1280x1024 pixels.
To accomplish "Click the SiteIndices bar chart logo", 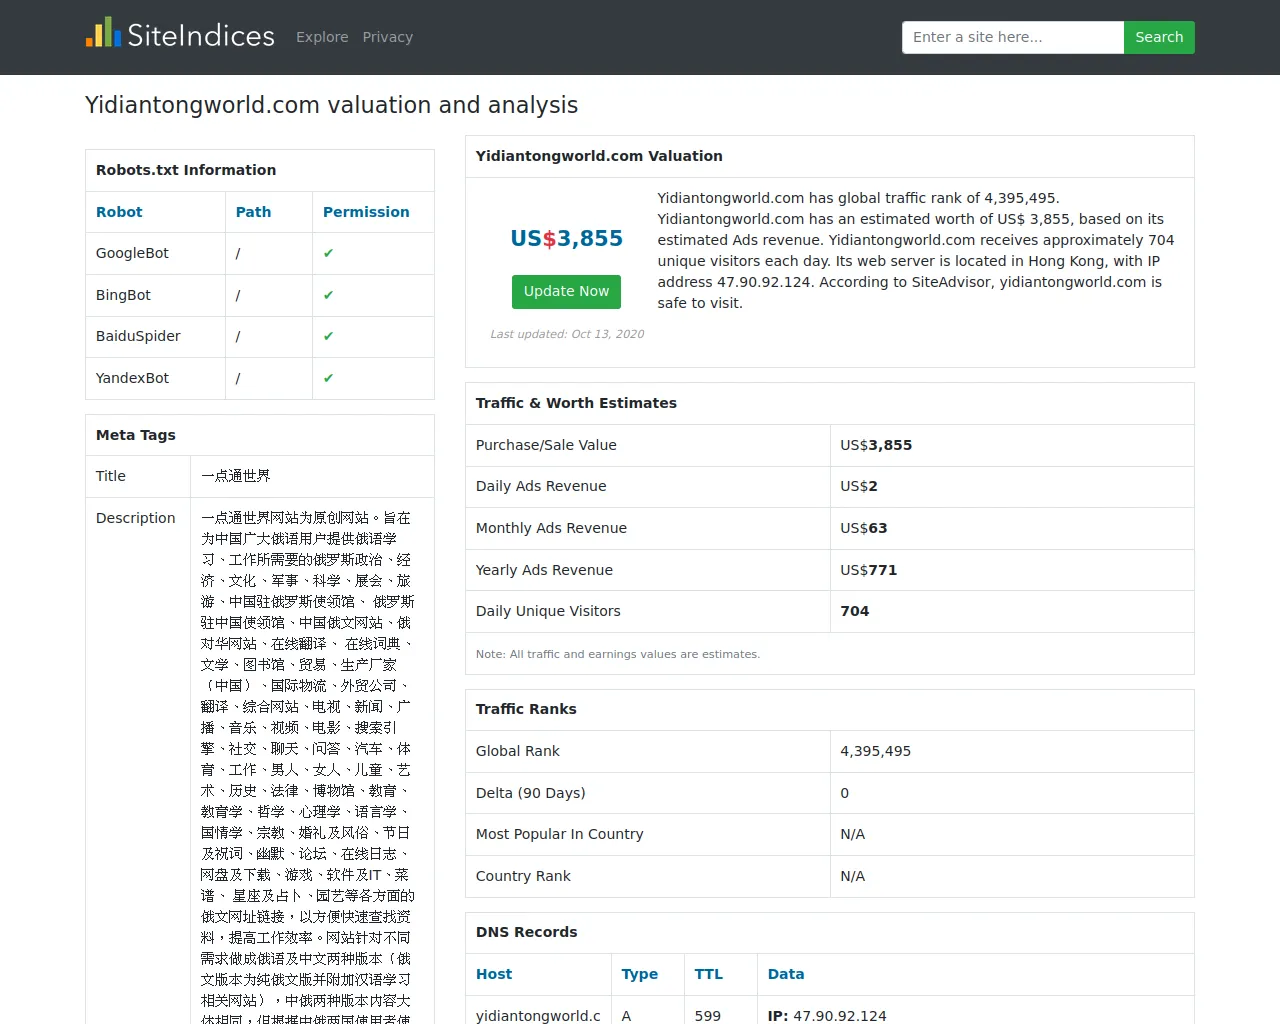I will (103, 33).
